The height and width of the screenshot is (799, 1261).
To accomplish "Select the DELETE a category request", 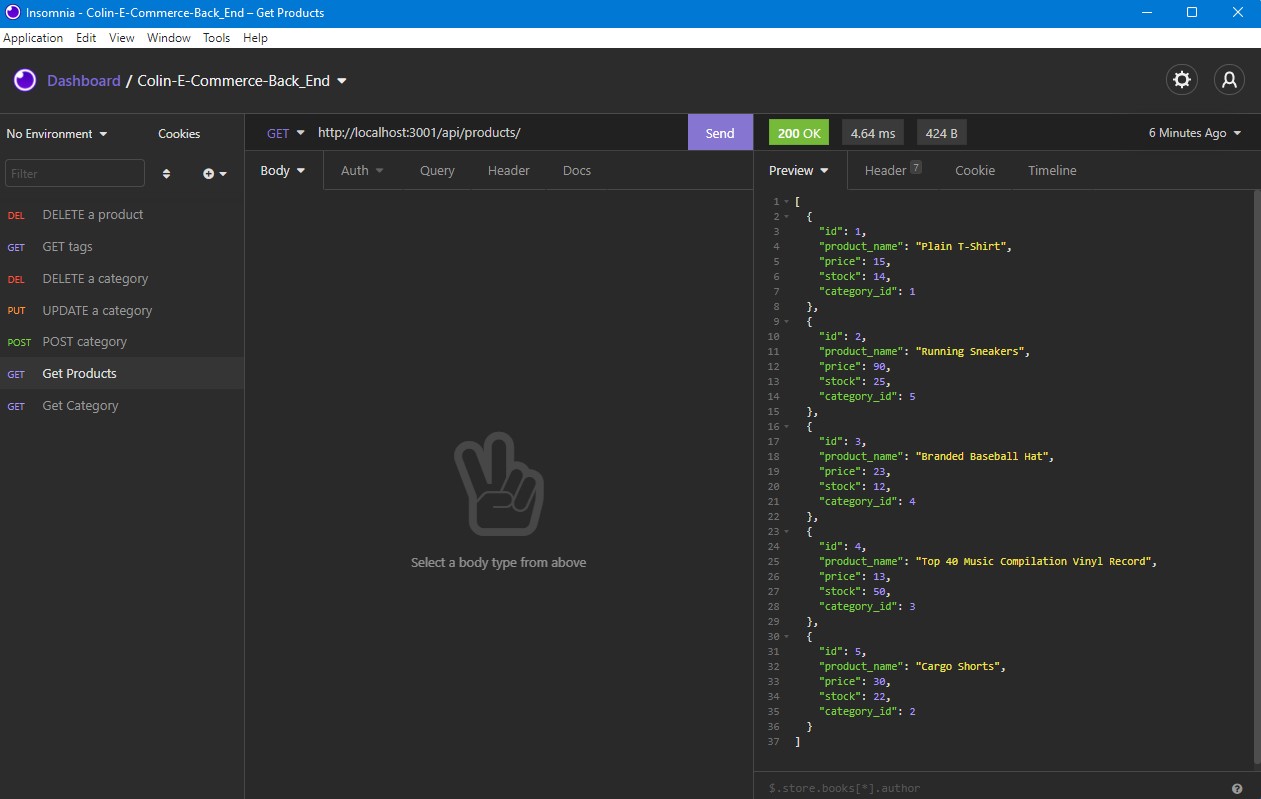I will (x=122, y=278).
